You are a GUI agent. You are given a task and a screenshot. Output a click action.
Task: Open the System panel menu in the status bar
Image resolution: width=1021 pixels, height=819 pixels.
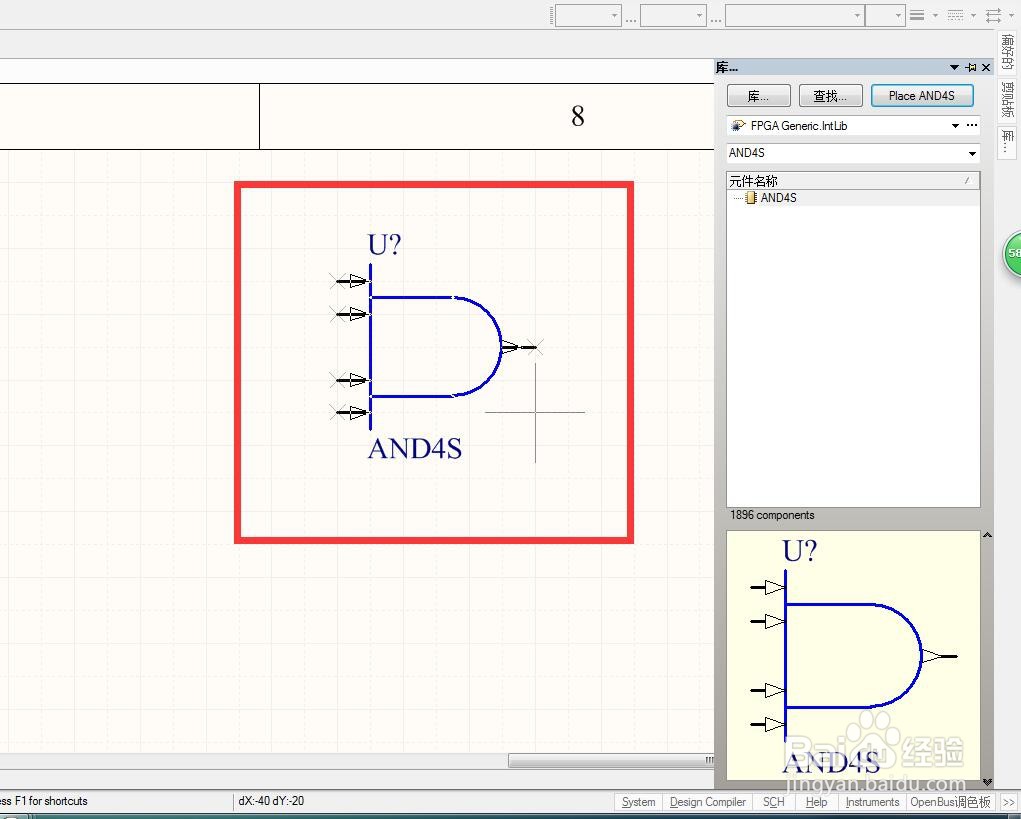[x=639, y=802]
